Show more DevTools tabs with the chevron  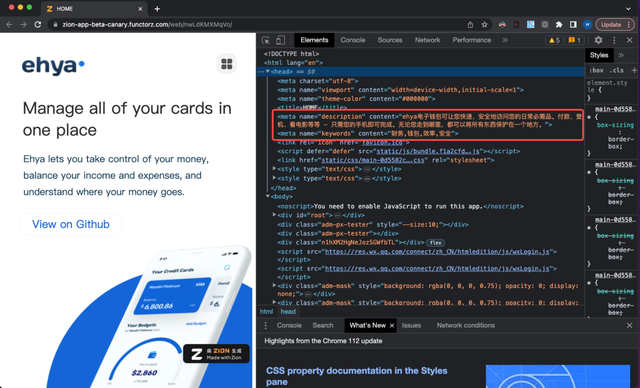(505, 40)
